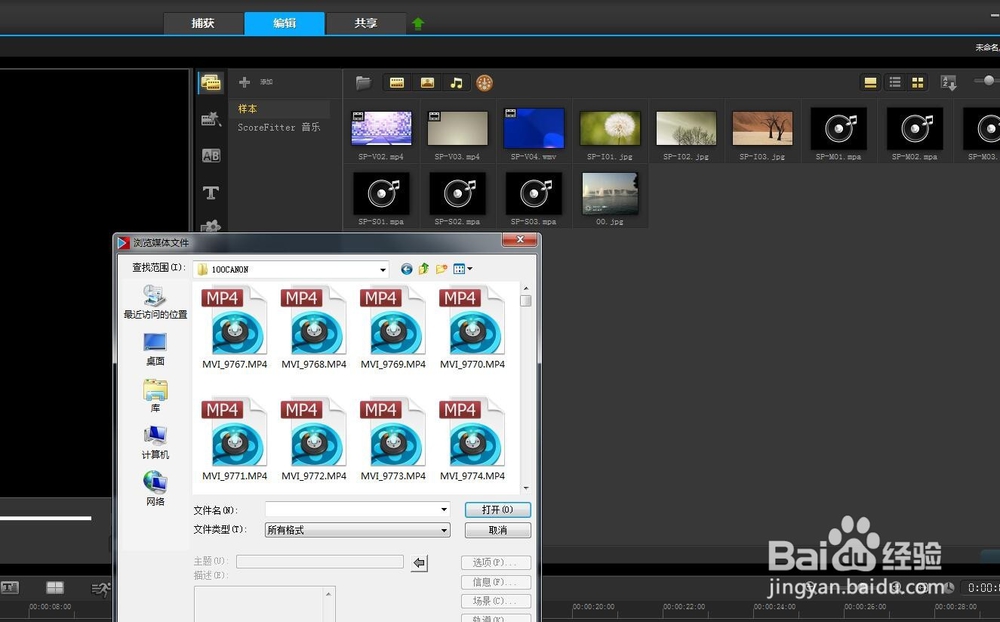This screenshot has height=622, width=1000.
Task: Open the view menu dropdown in dialog
Action: tap(462, 269)
